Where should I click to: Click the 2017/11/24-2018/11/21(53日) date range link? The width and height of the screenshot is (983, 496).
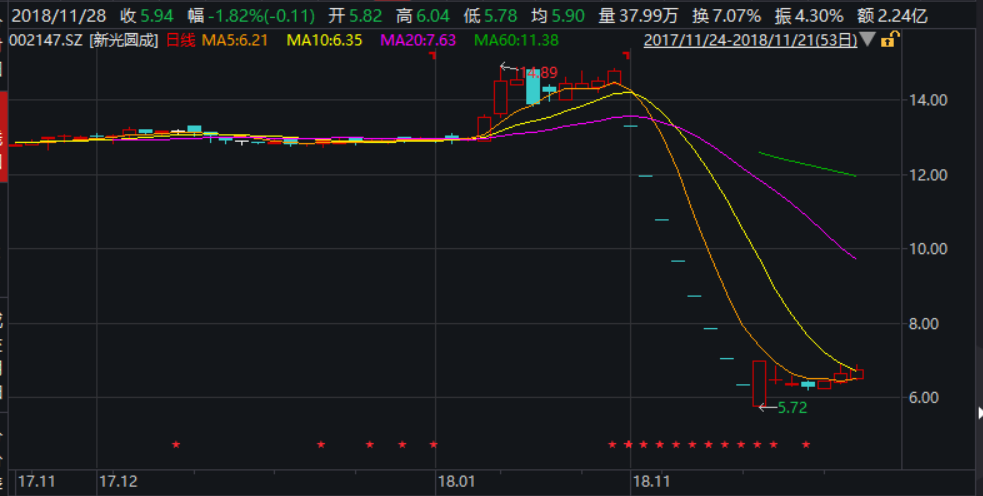pyautogui.click(x=750, y=40)
